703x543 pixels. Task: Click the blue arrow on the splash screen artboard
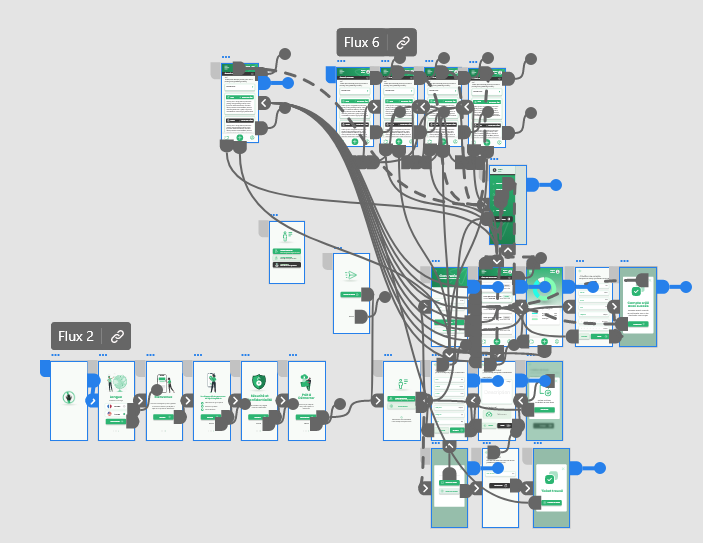tap(91, 401)
